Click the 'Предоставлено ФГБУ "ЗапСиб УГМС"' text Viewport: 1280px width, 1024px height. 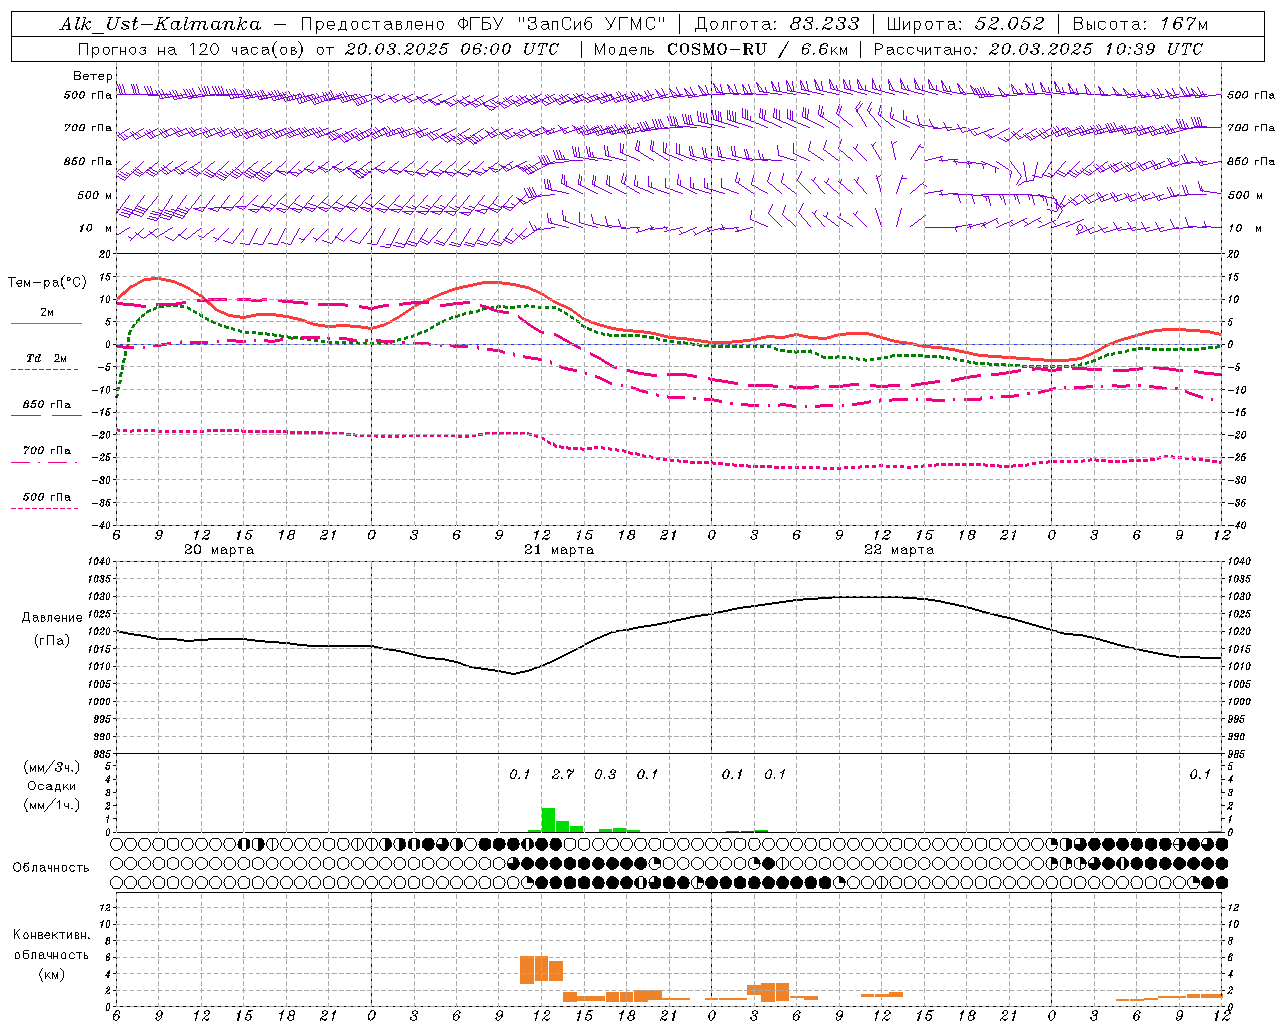pyautogui.click(x=483, y=24)
